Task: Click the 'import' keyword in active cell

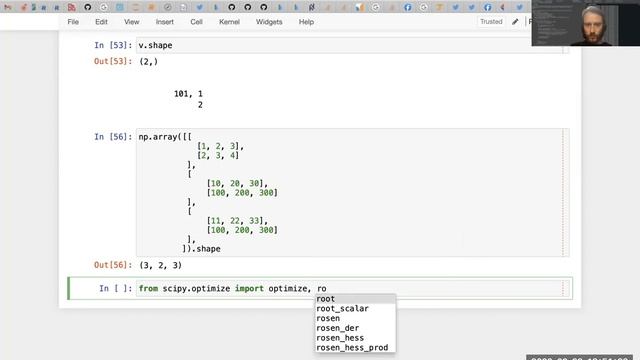Action: tap(249, 289)
